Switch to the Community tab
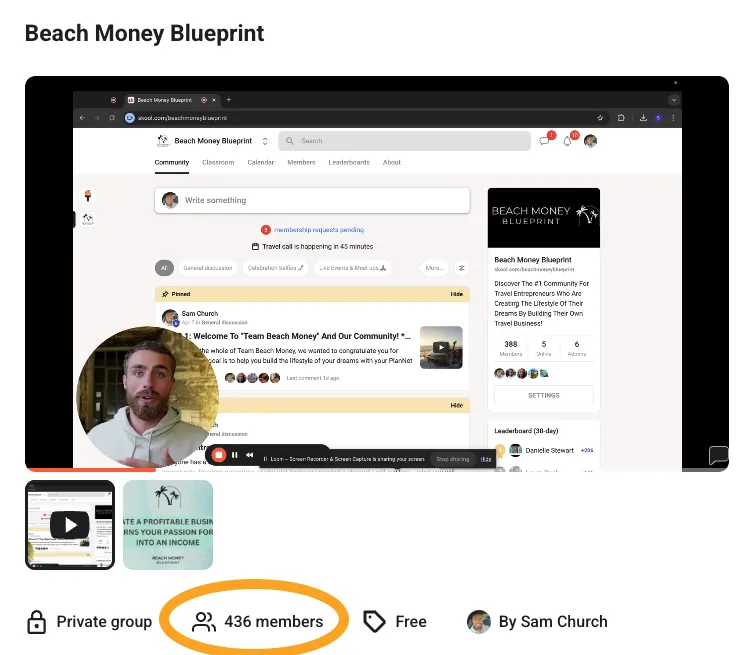Viewport: 746px width, 655px height. pos(172,162)
